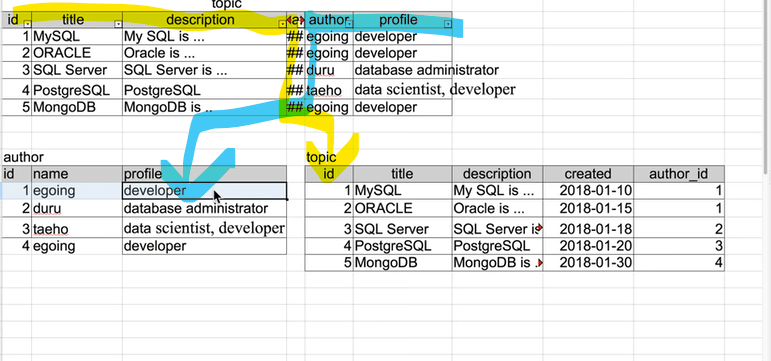Image resolution: width=771 pixels, height=361 pixels.
Task: Open the filter dropdown on the title header
Action: click(118, 23)
